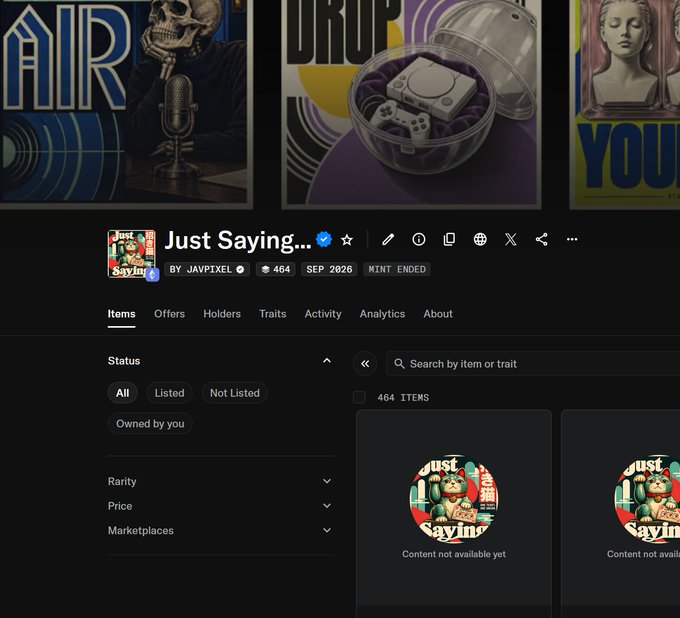
Task: Open collection info circle icon
Action: point(418,239)
